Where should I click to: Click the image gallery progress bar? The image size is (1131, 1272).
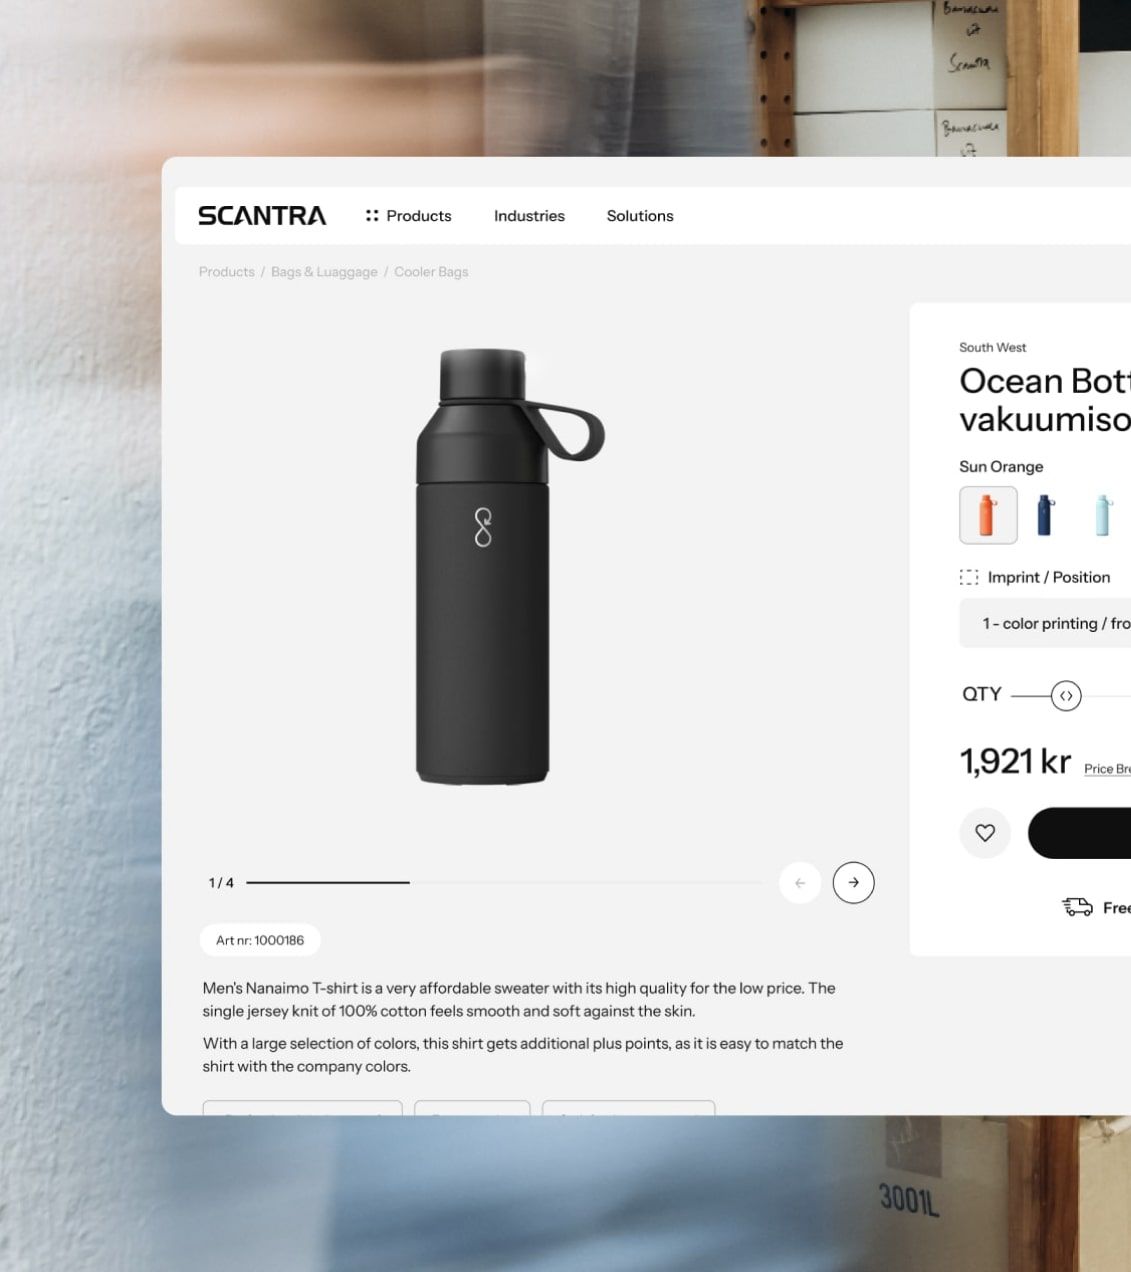click(x=503, y=883)
